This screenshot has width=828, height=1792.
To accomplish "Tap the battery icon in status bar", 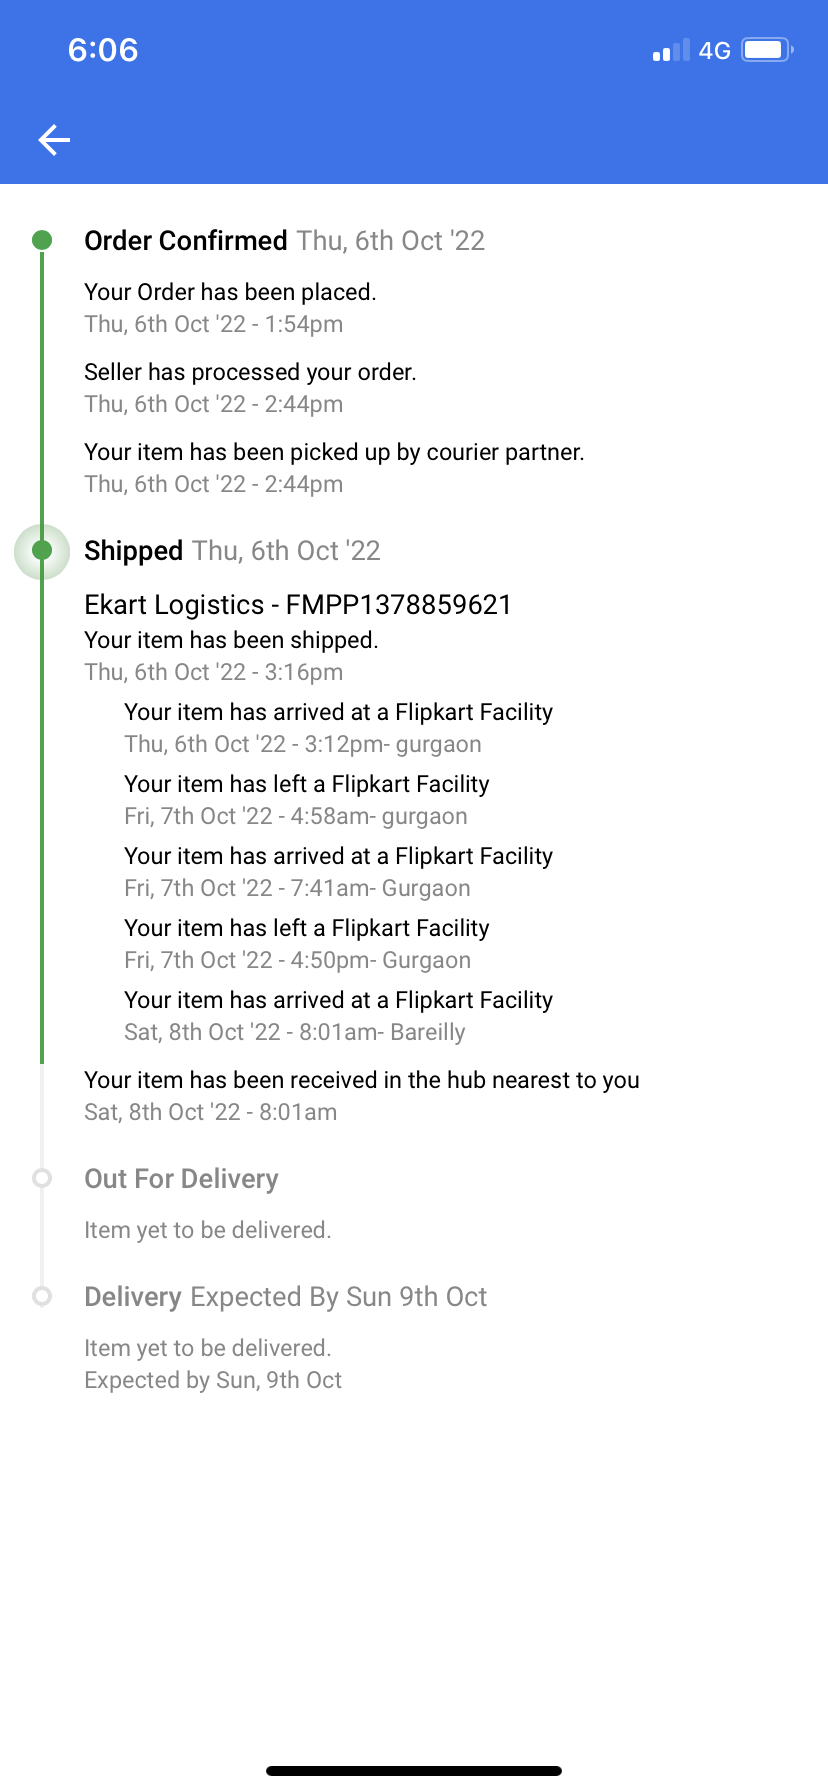I will 767,50.
